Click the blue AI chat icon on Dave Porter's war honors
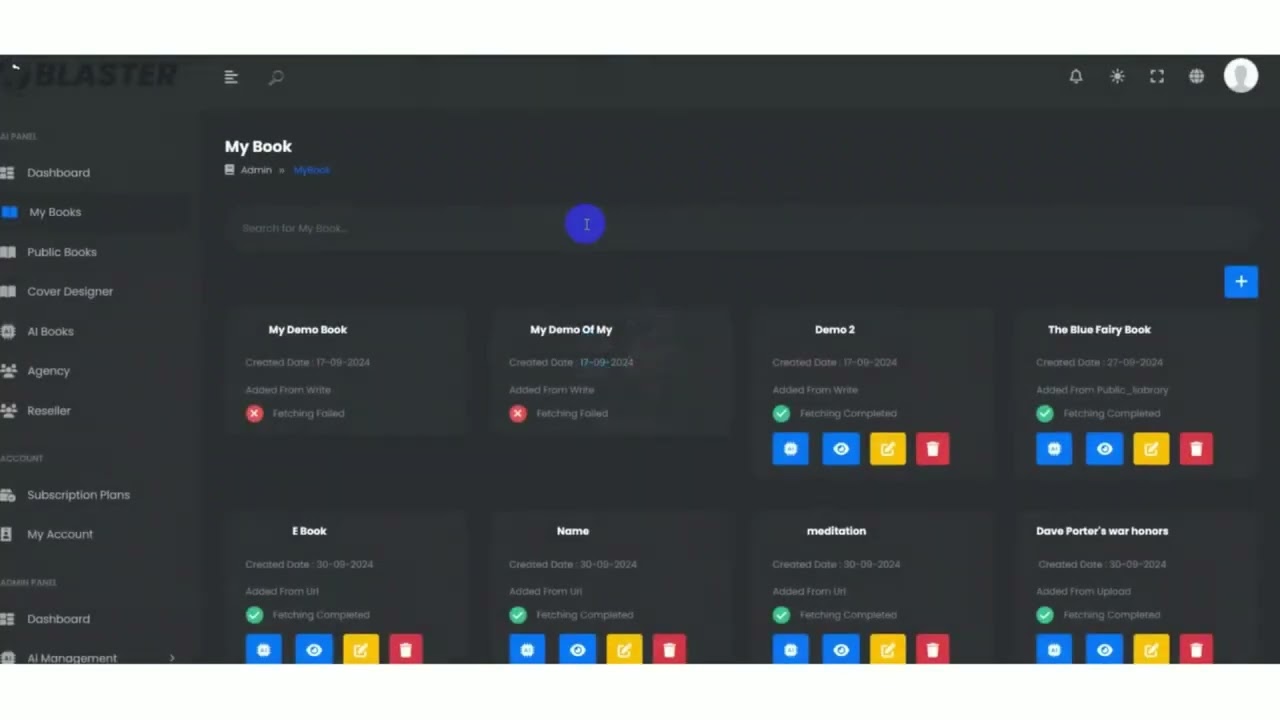Screen dimensions: 1280x720 click(1054, 649)
